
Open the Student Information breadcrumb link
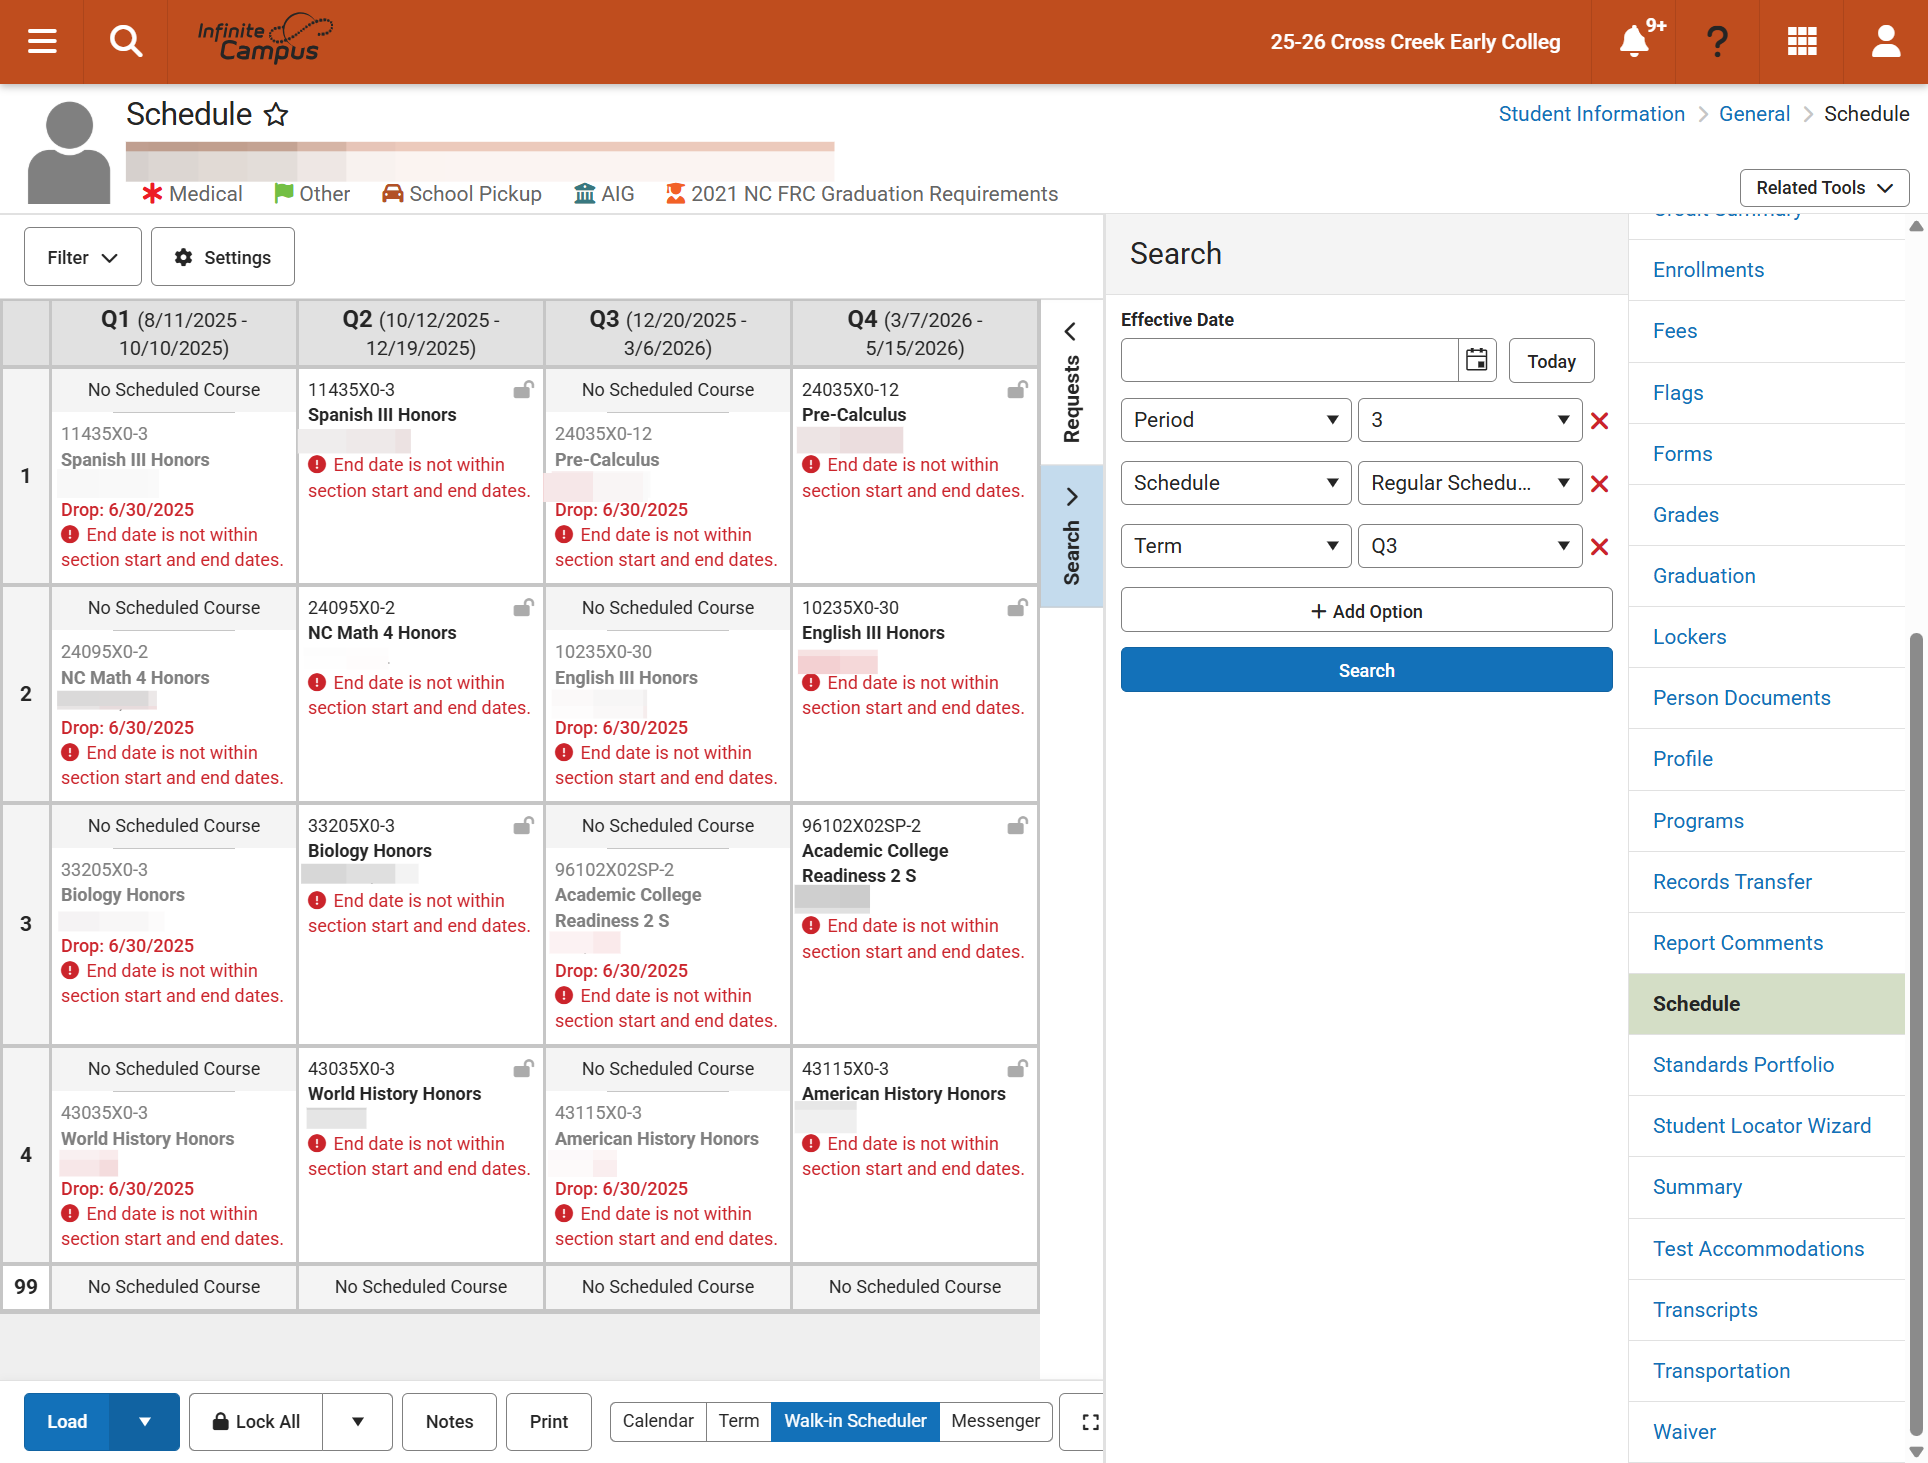1591,114
